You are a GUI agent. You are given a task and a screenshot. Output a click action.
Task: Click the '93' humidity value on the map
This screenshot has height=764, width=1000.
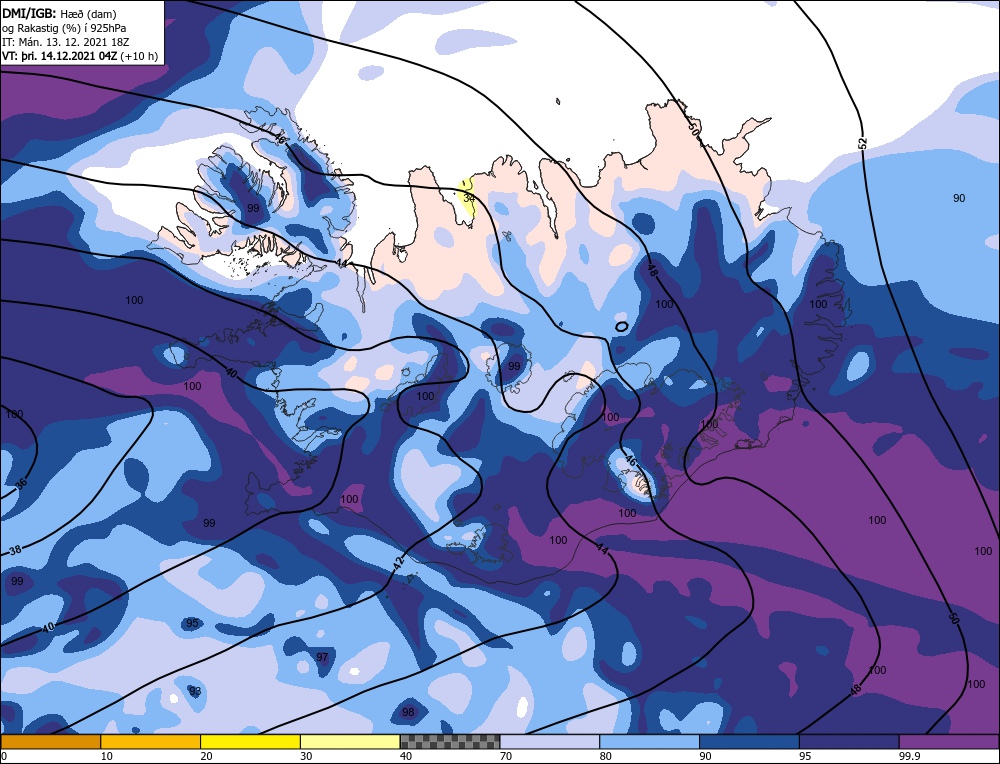(x=195, y=691)
